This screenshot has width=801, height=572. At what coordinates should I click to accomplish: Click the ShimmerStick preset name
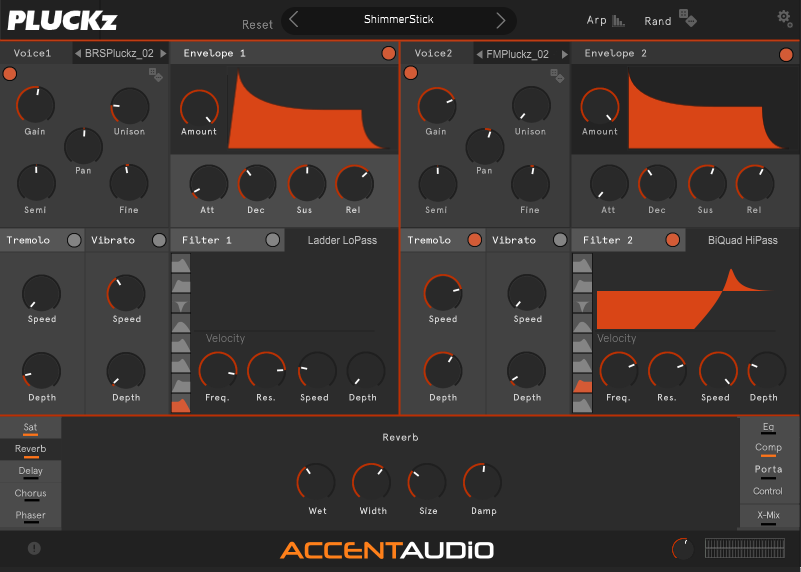pyautogui.click(x=398, y=20)
